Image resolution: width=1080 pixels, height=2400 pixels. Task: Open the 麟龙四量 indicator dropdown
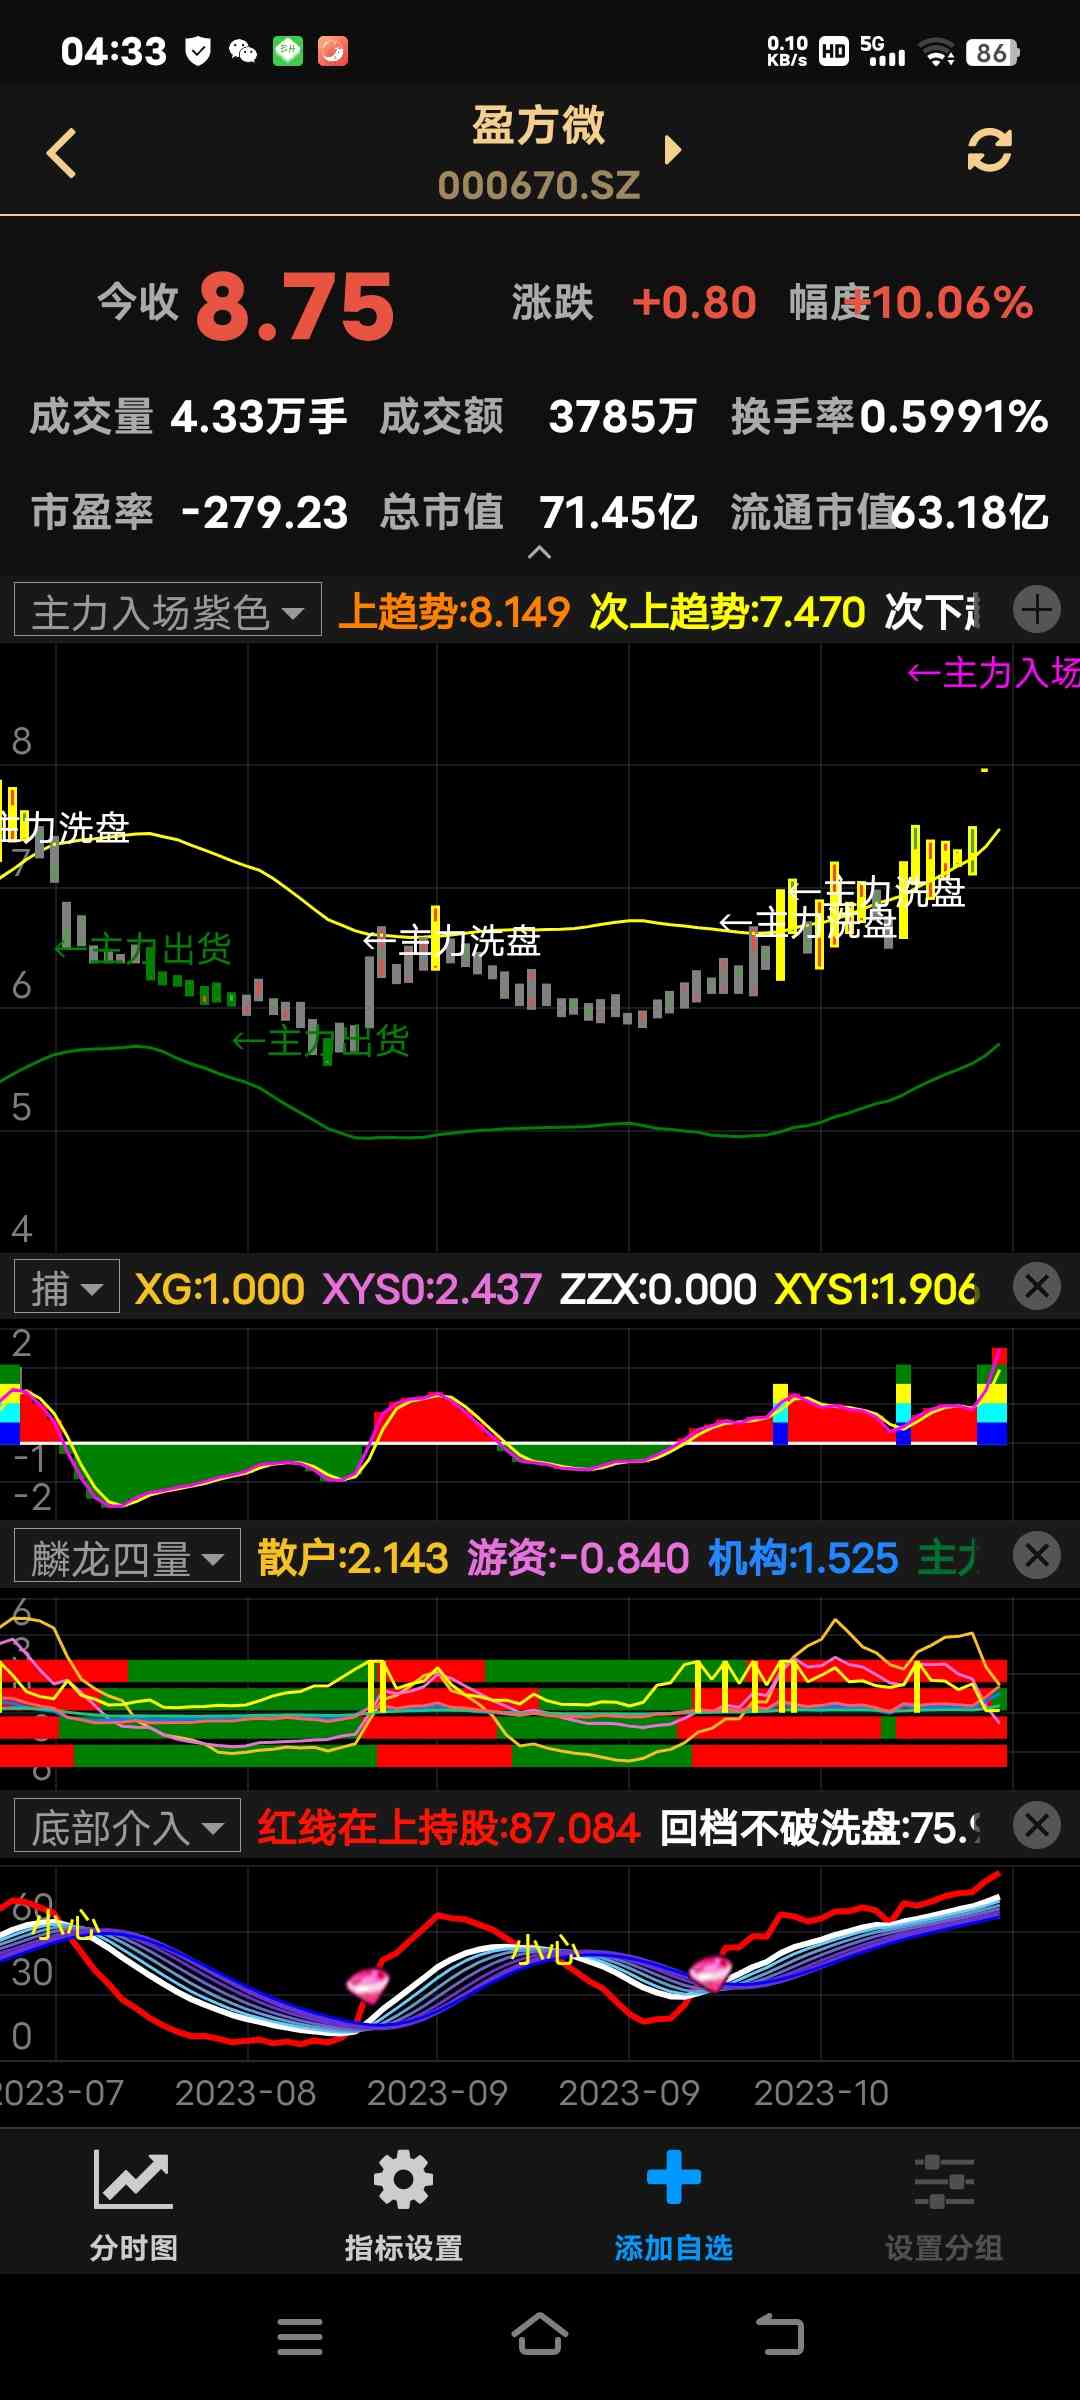(x=127, y=1557)
